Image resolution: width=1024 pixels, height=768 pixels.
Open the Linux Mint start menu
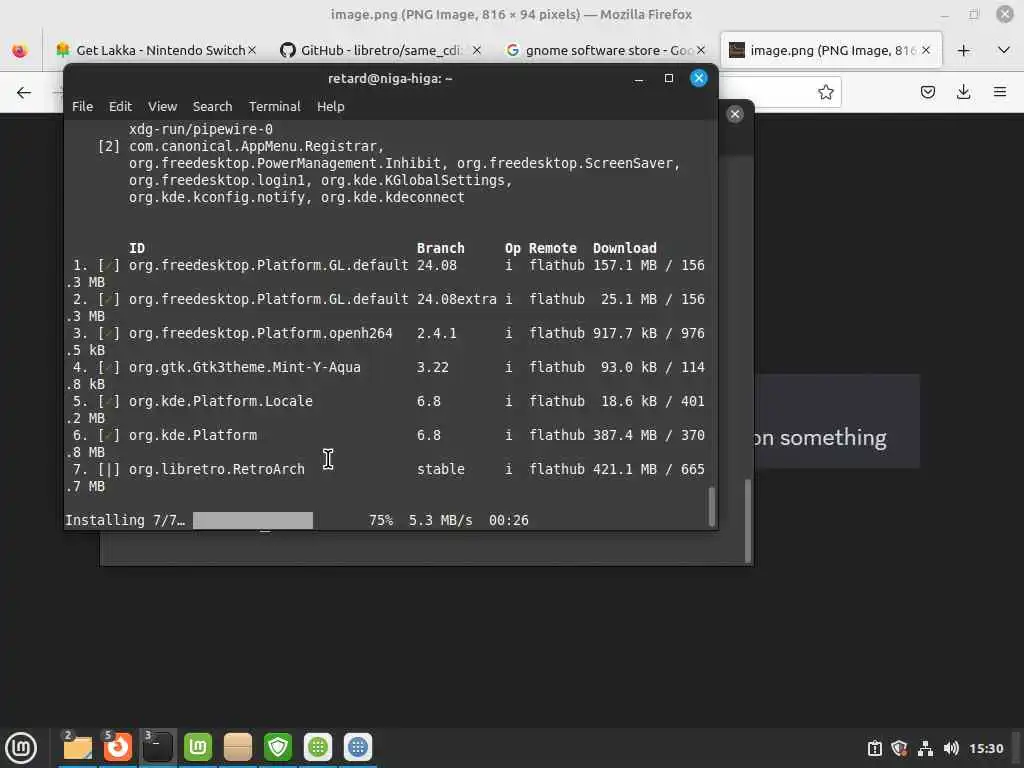pyautogui.click(x=21, y=748)
